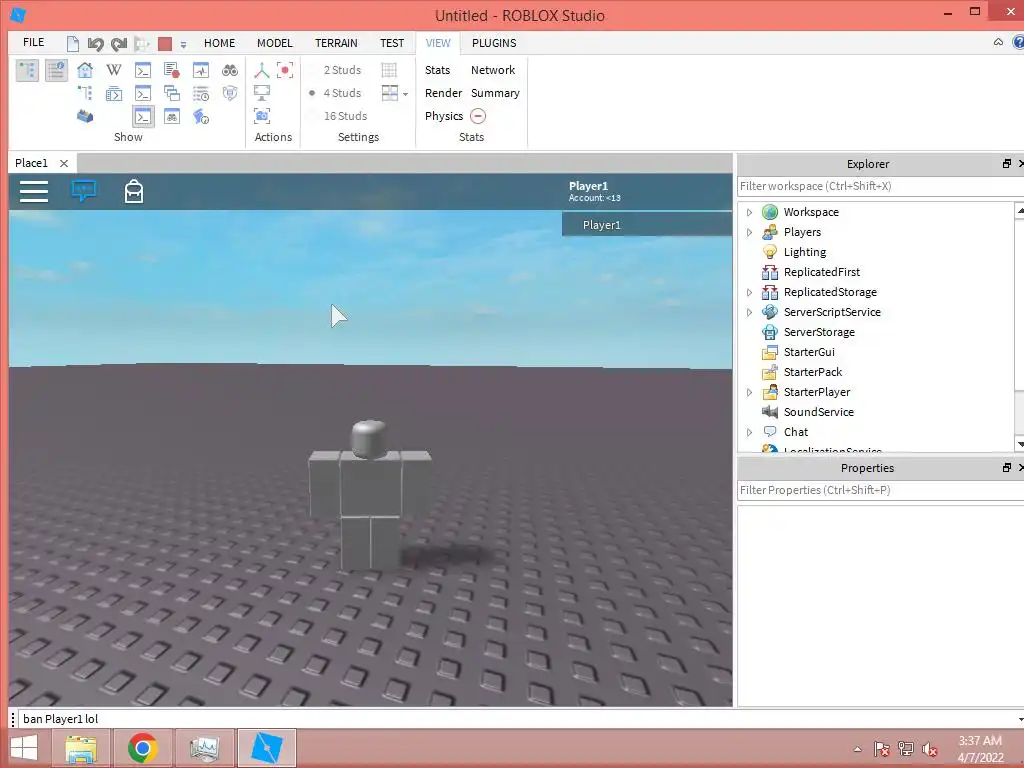This screenshot has height=768, width=1024.
Task: Toggle the highlighted Command Bar icon
Action: (x=143, y=116)
